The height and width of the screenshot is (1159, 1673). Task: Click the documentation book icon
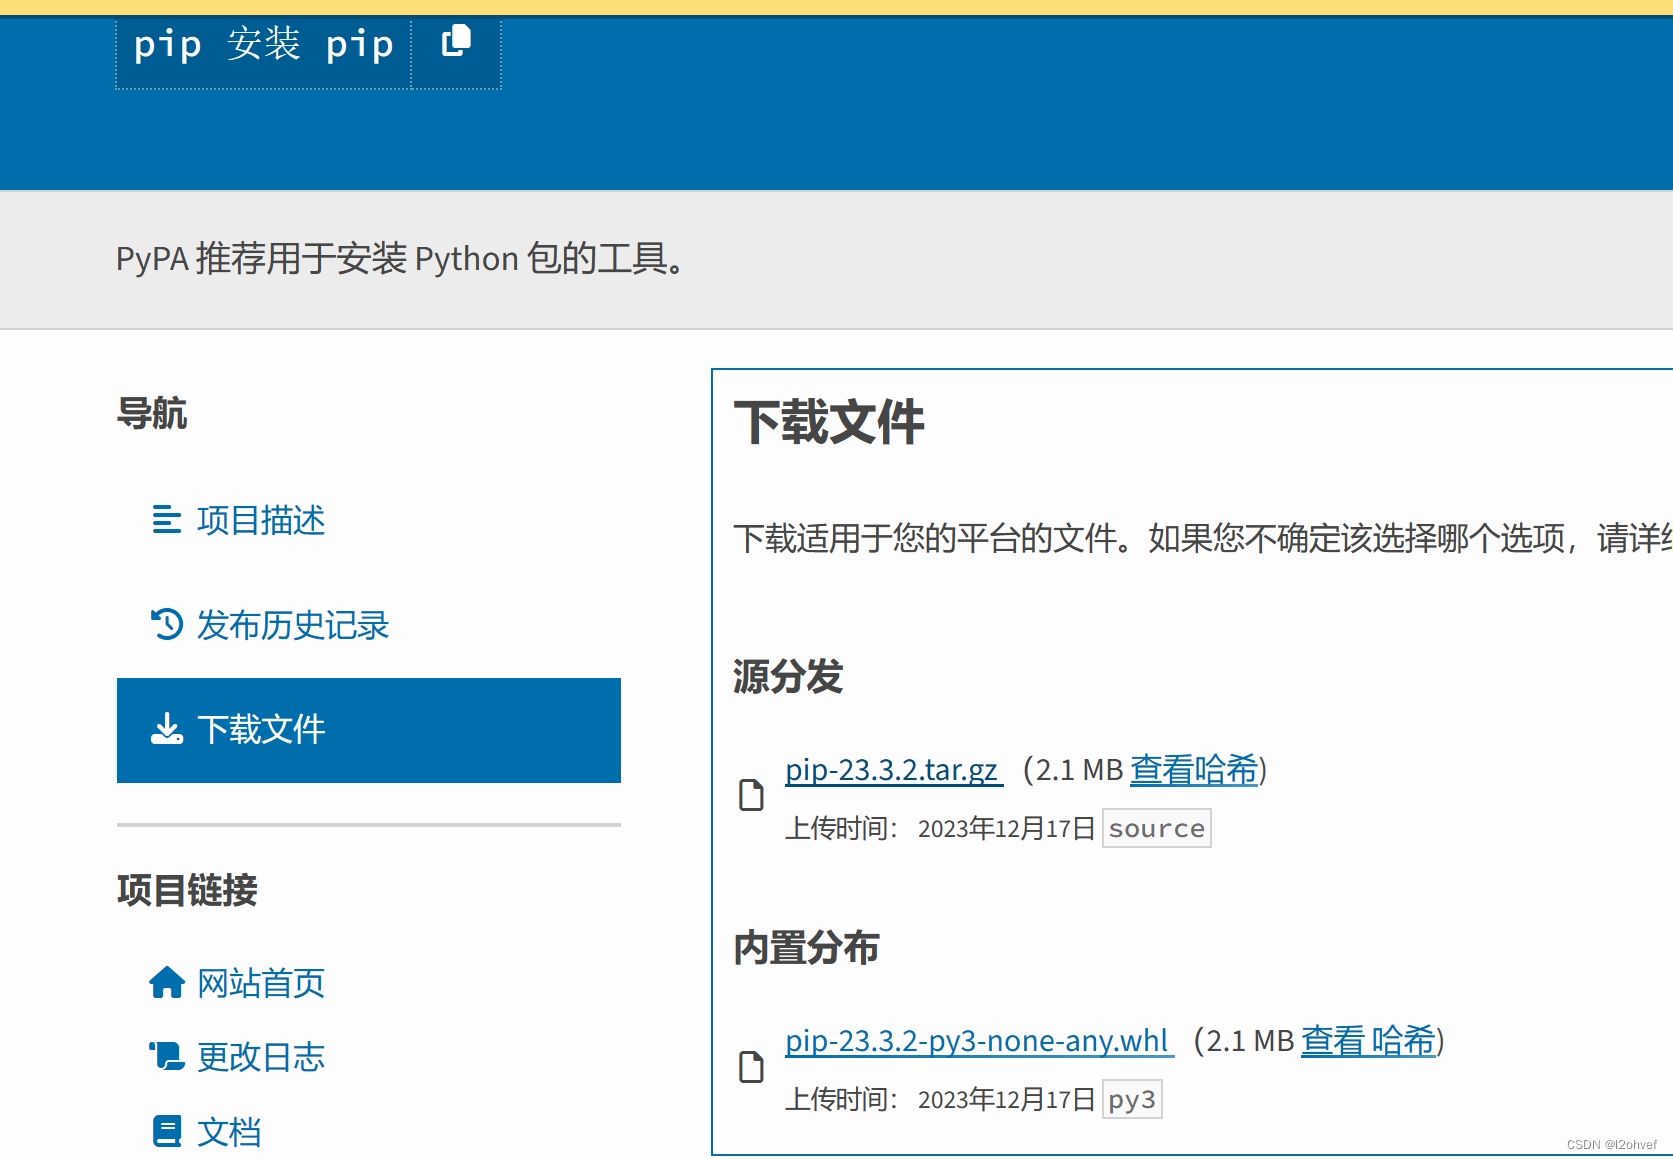click(x=166, y=1131)
